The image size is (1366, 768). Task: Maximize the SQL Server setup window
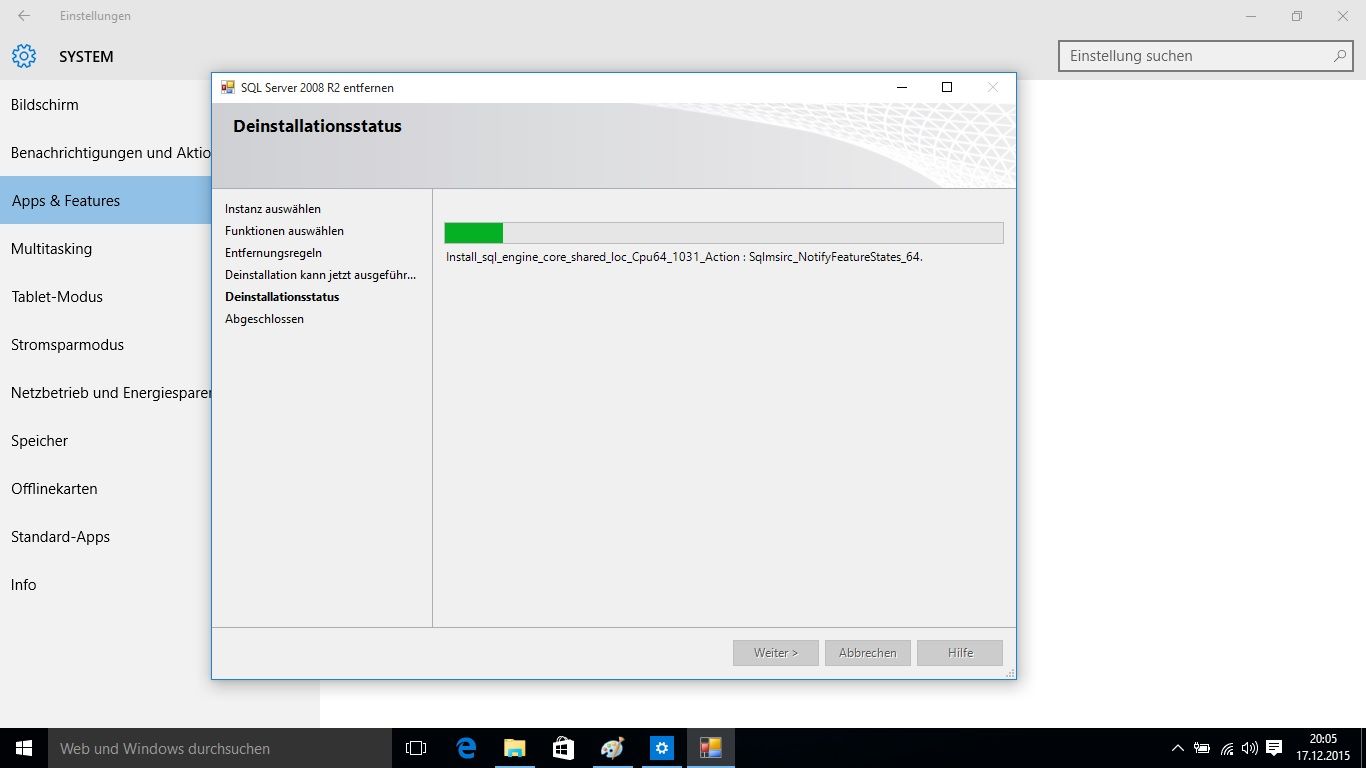(947, 87)
